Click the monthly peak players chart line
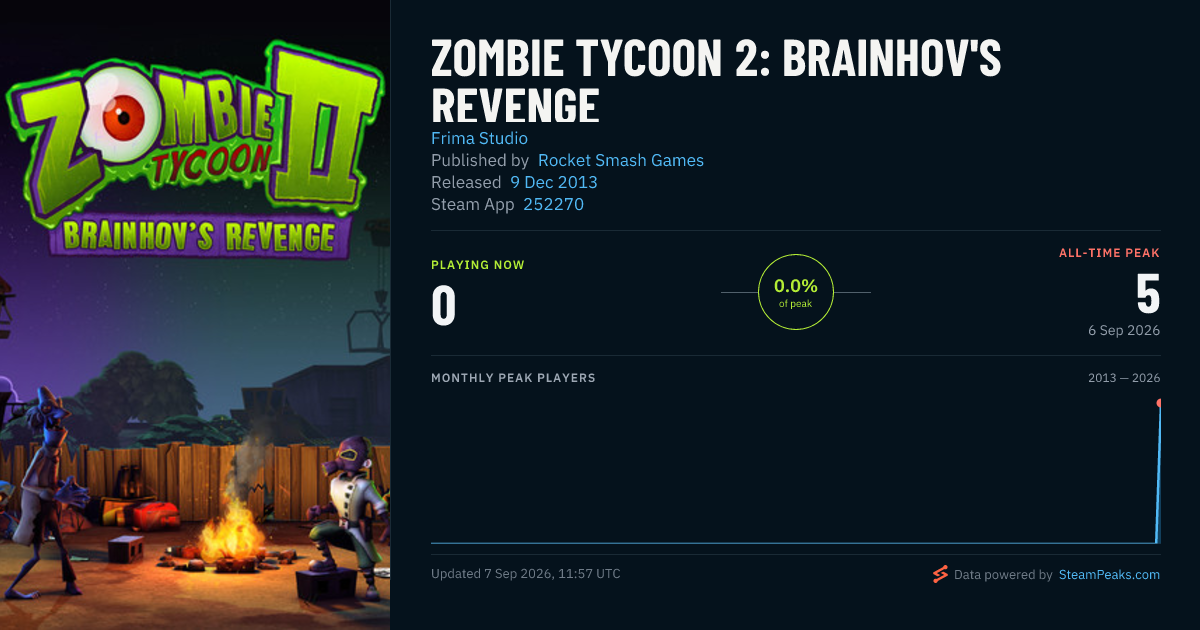The height and width of the screenshot is (630, 1200). [x=795, y=543]
